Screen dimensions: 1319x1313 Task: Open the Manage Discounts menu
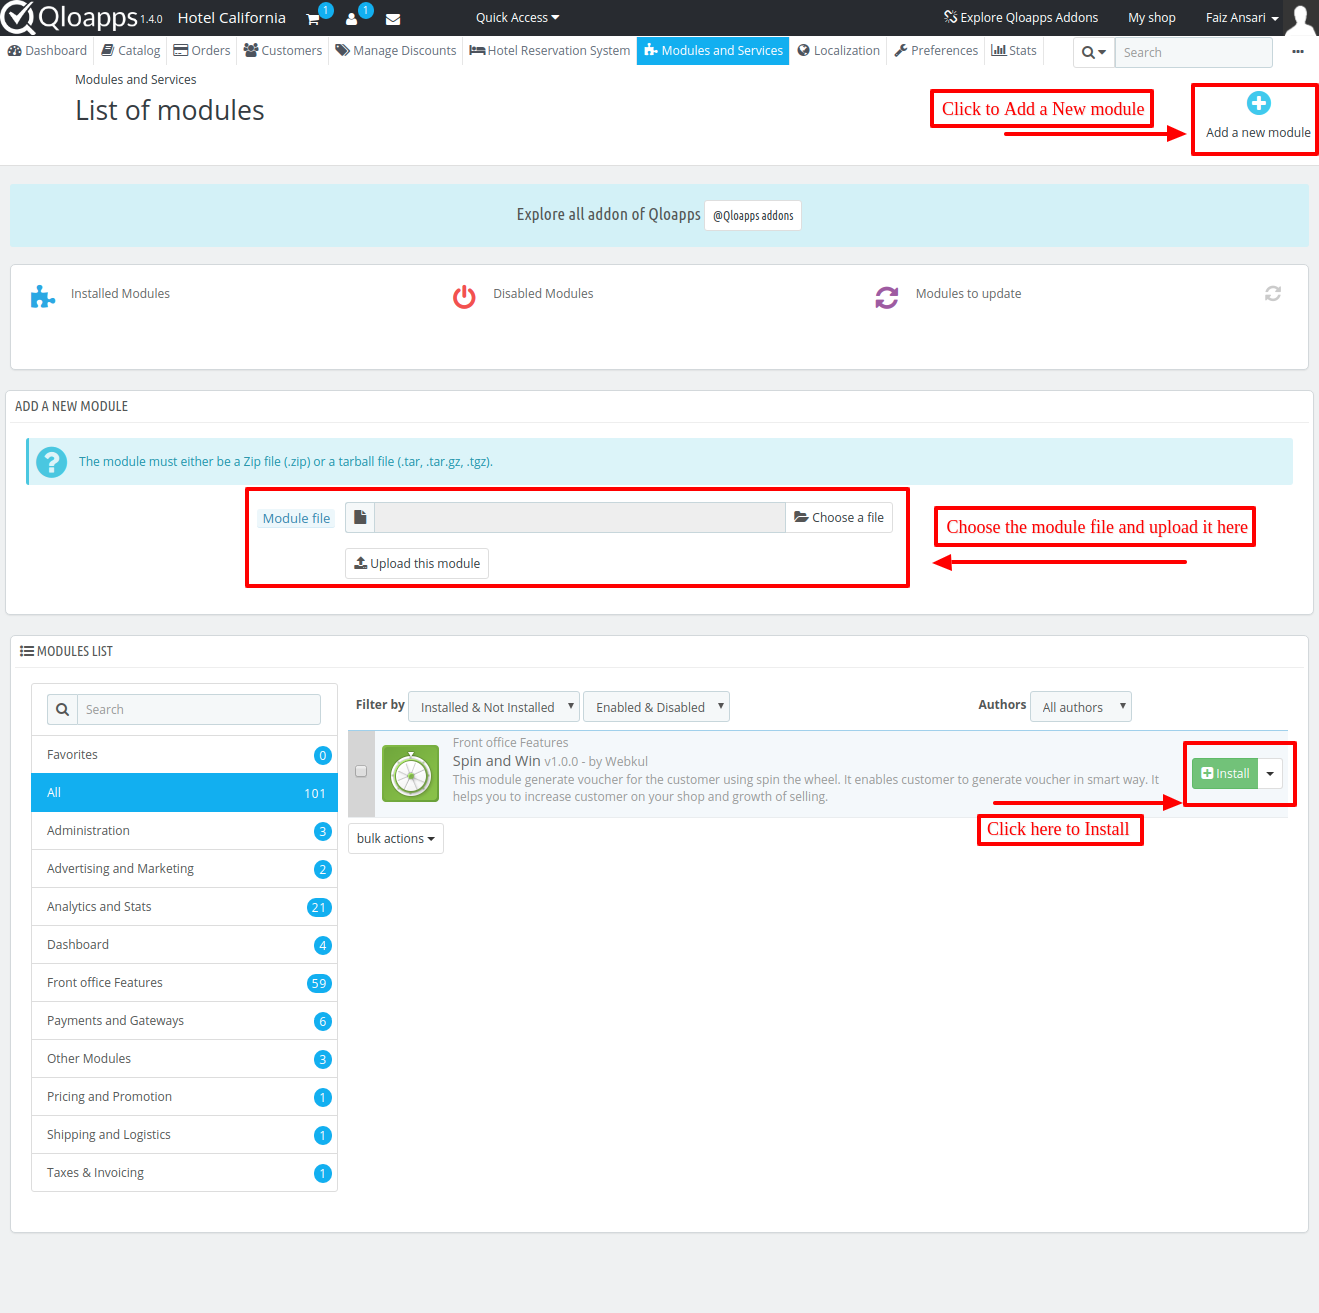click(x=396, y=51)
